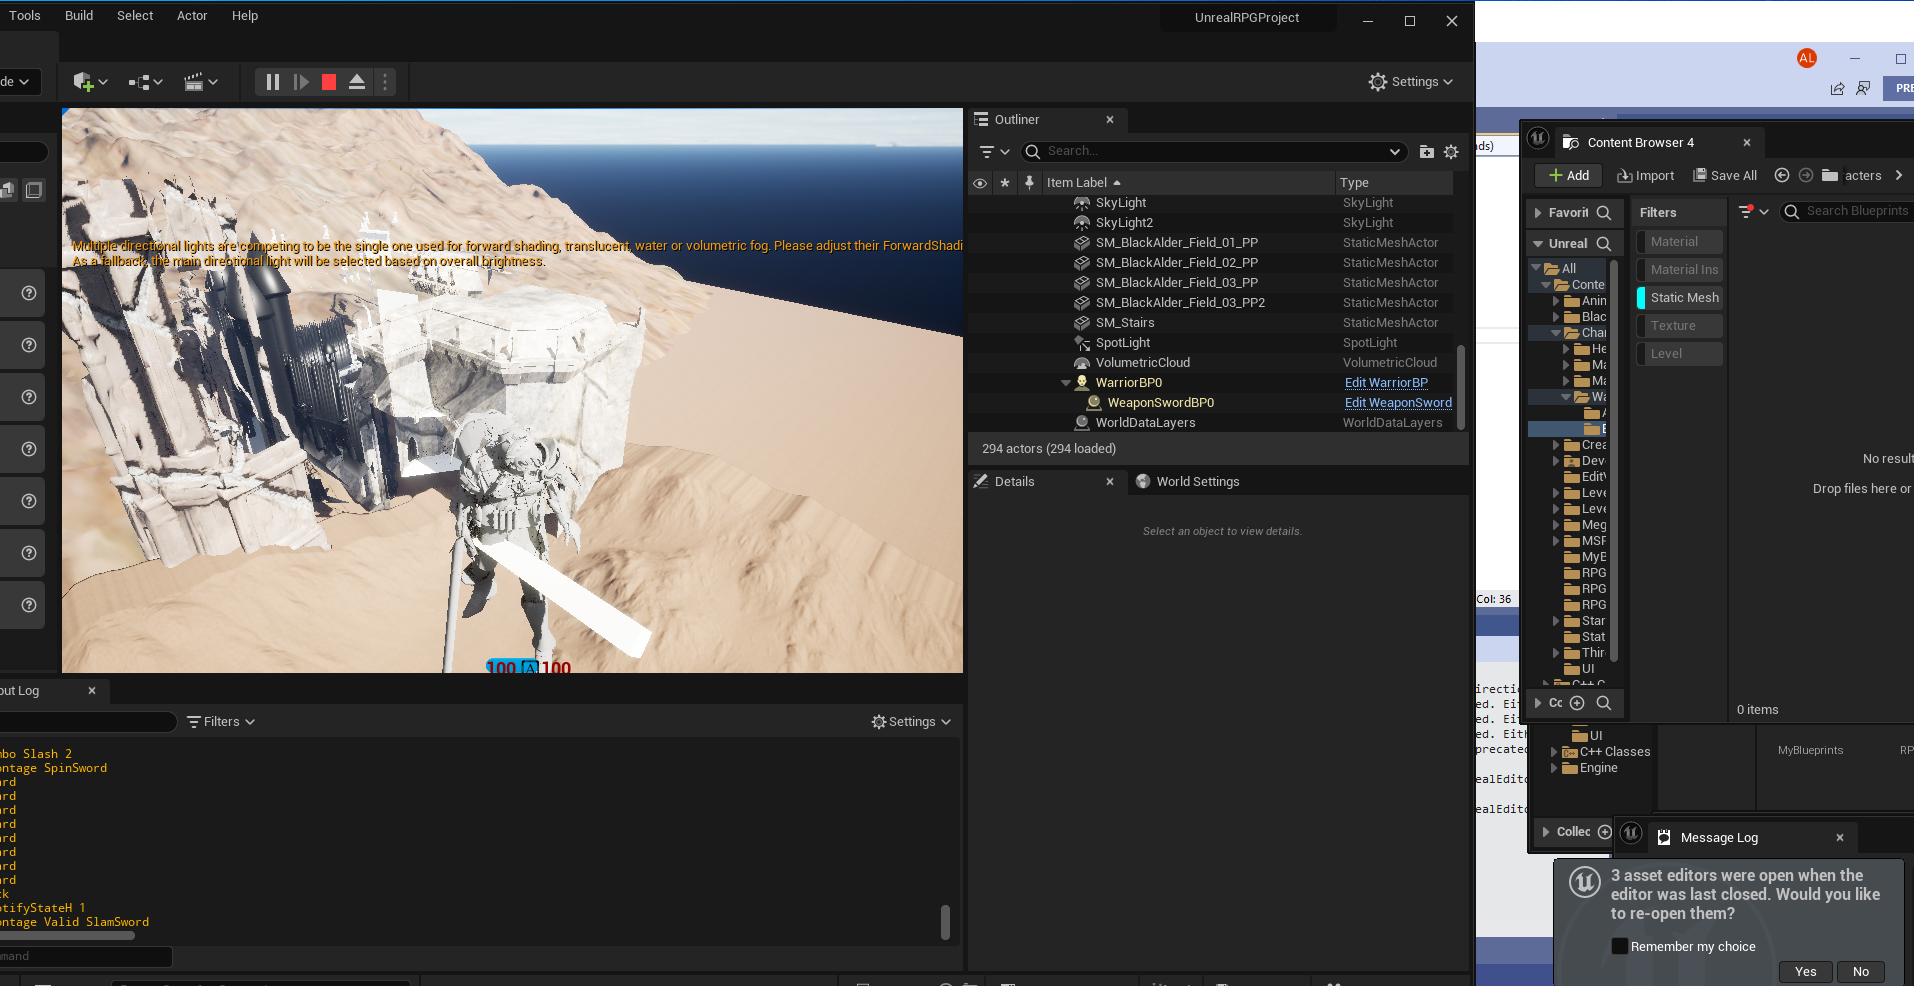The height and width of the screenshot is (986, 1914).
Task: Open the Output Log Filters dropdown
Action: [x=221, y=722]
